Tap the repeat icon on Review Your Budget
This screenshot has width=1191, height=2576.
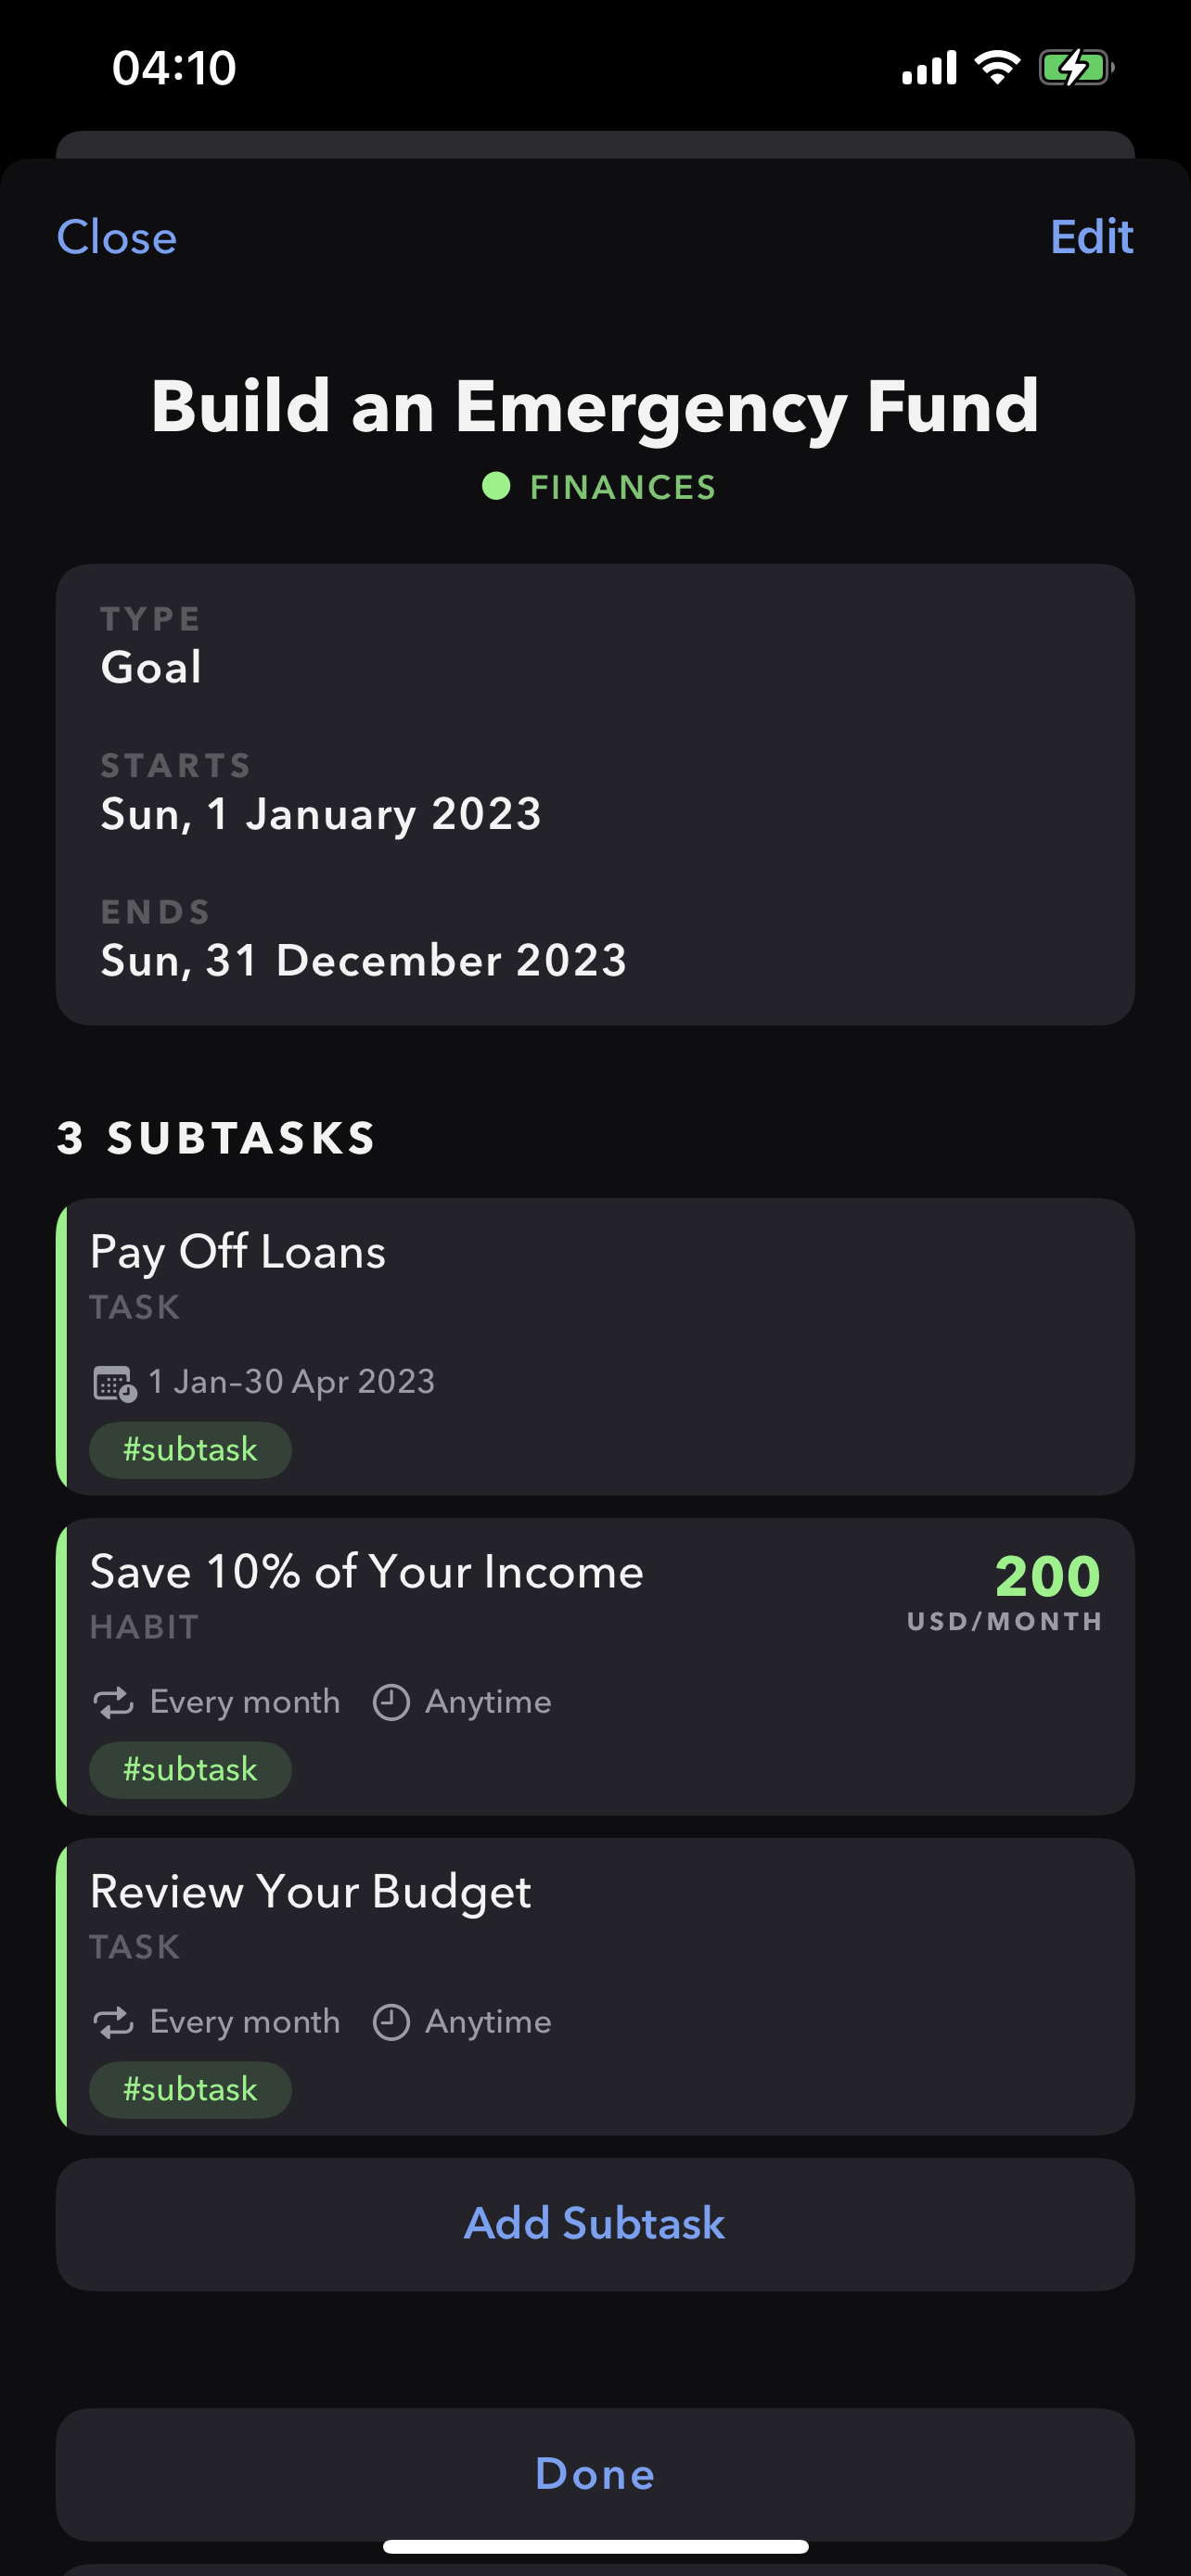click(113, 2022)
